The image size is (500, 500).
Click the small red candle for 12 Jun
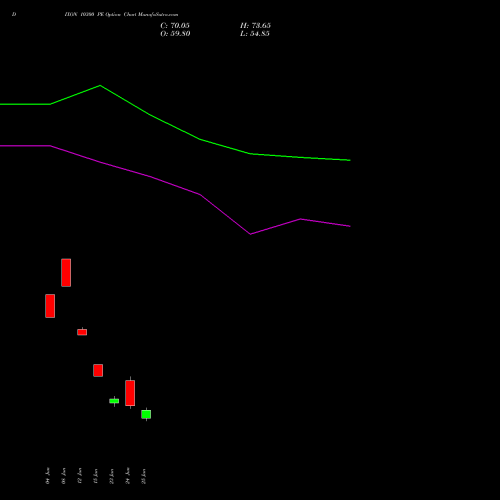[x=82, y=332]
